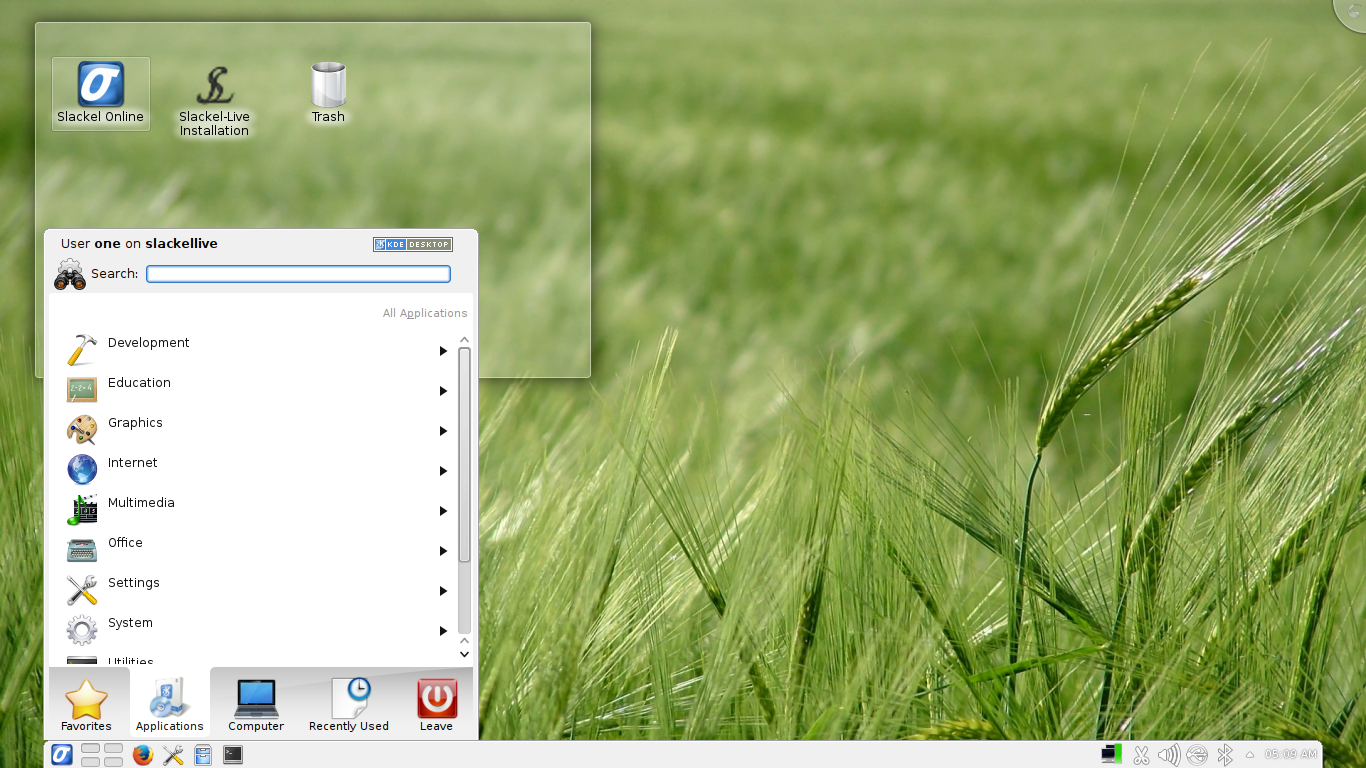This screenshot has height=768, width=1366.
Task: Switch to the Recently Used tab
Action: coord(349,704)
